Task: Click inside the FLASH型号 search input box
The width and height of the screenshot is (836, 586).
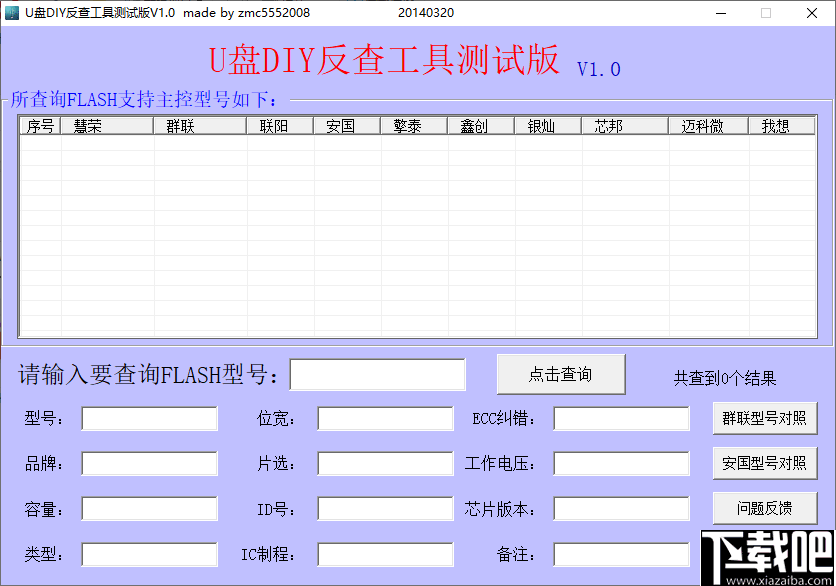Action: pyautogui.click(x=377, y=373)
